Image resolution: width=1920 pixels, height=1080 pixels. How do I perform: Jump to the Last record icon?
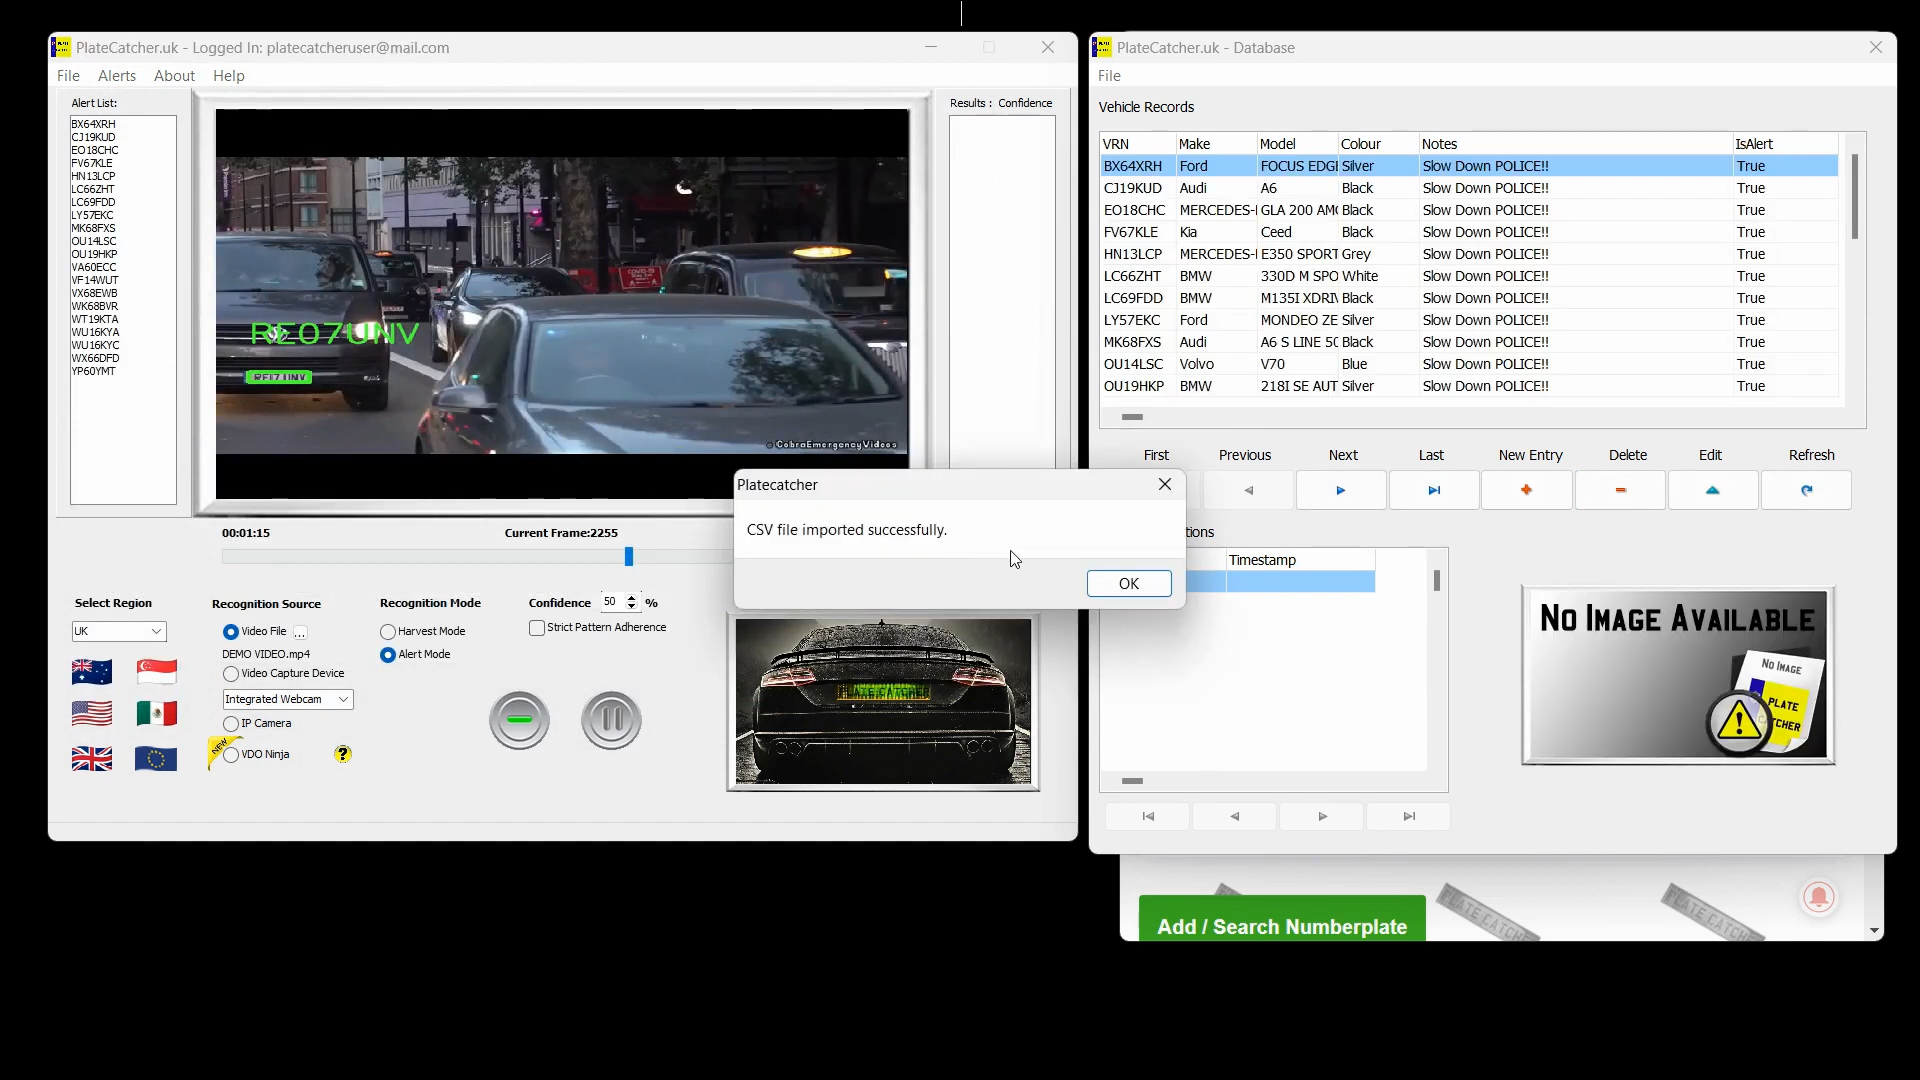(1434, 491)
